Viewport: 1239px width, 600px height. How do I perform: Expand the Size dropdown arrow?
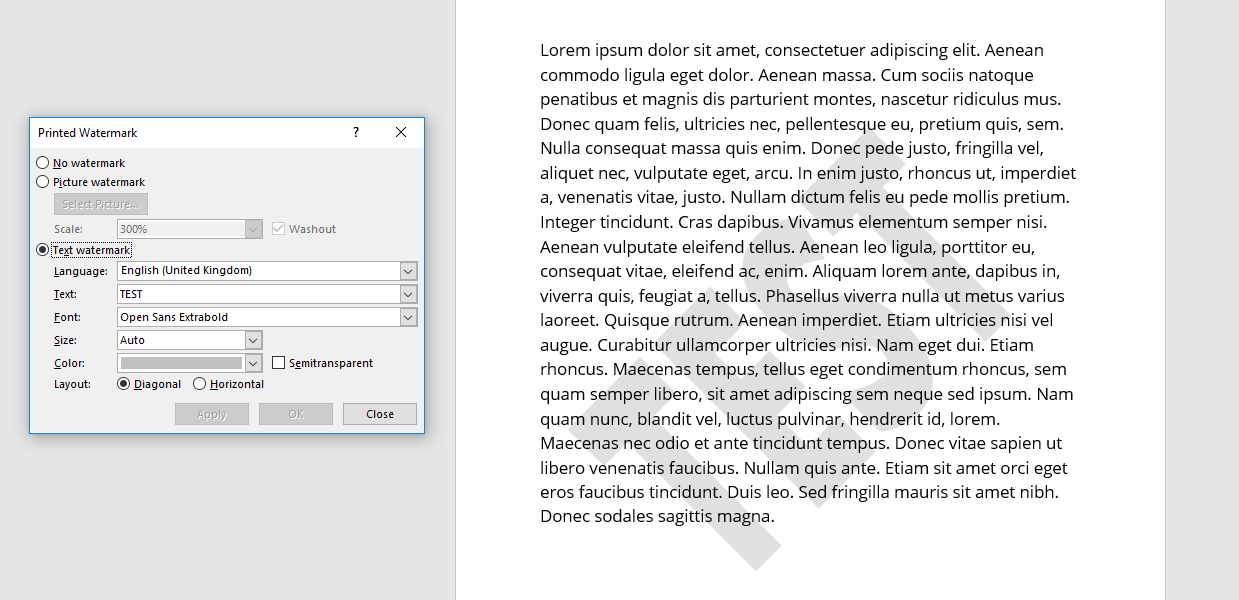point(253,340)
